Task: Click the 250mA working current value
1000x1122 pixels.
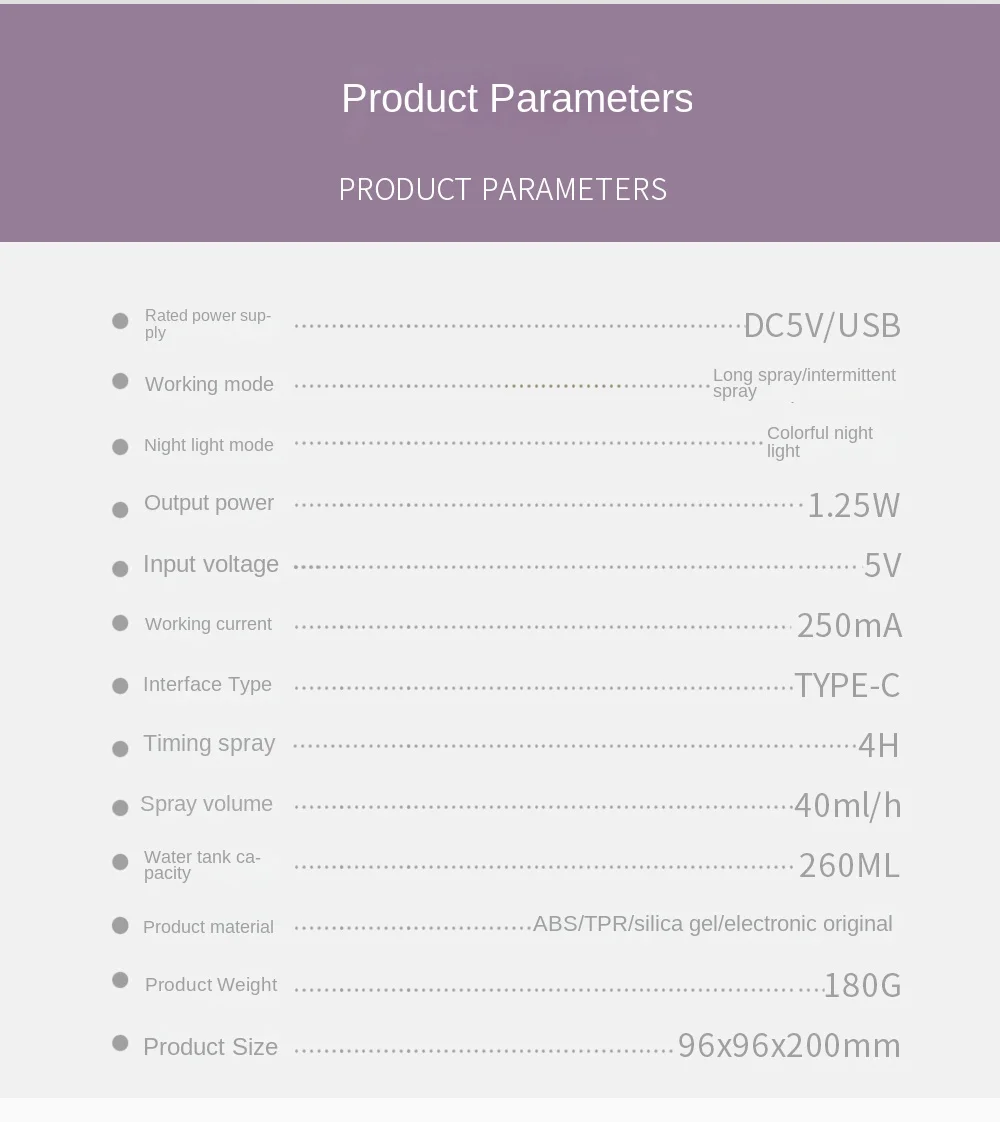Action: 849,626
